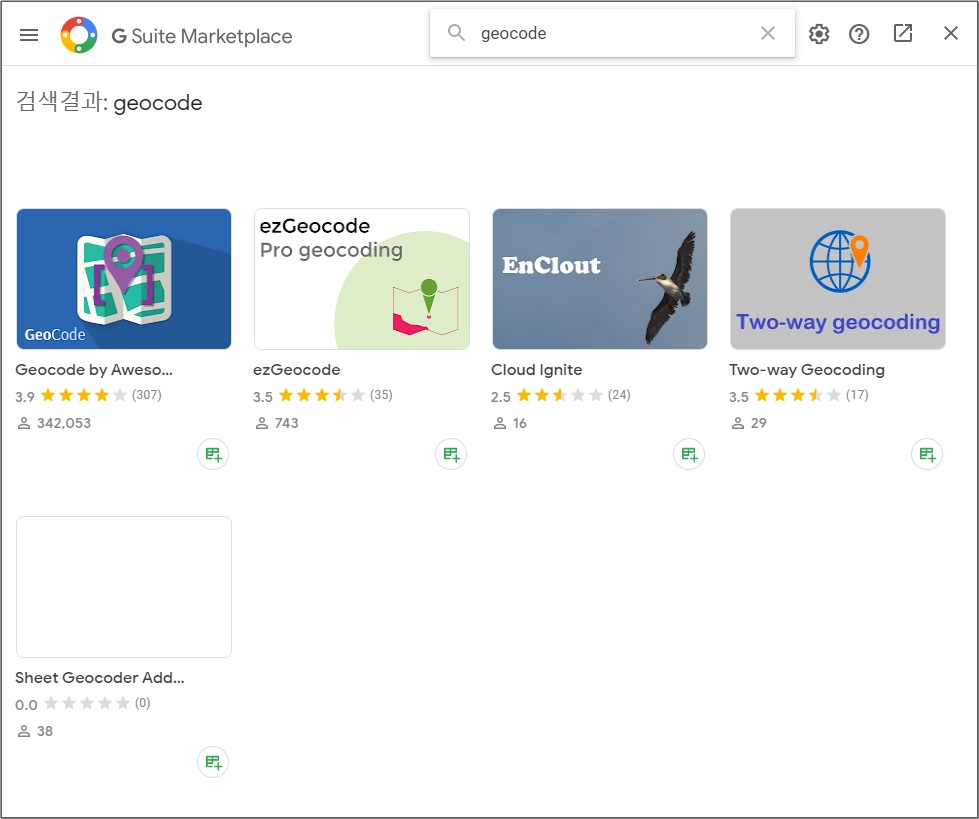Select the 'Sheet Geocoder Add...' title
This screenshot has width=979, height=819.
click(100, 677)
